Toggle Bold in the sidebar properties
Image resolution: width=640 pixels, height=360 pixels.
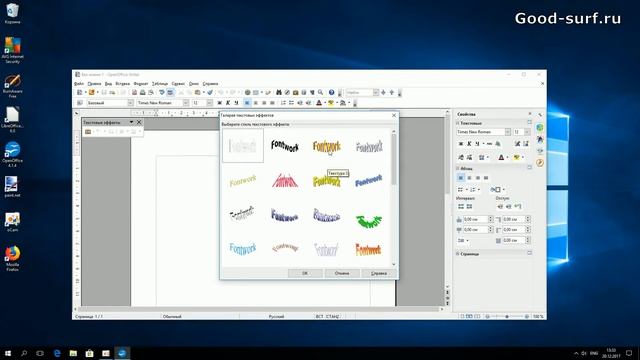pos(461,144)
